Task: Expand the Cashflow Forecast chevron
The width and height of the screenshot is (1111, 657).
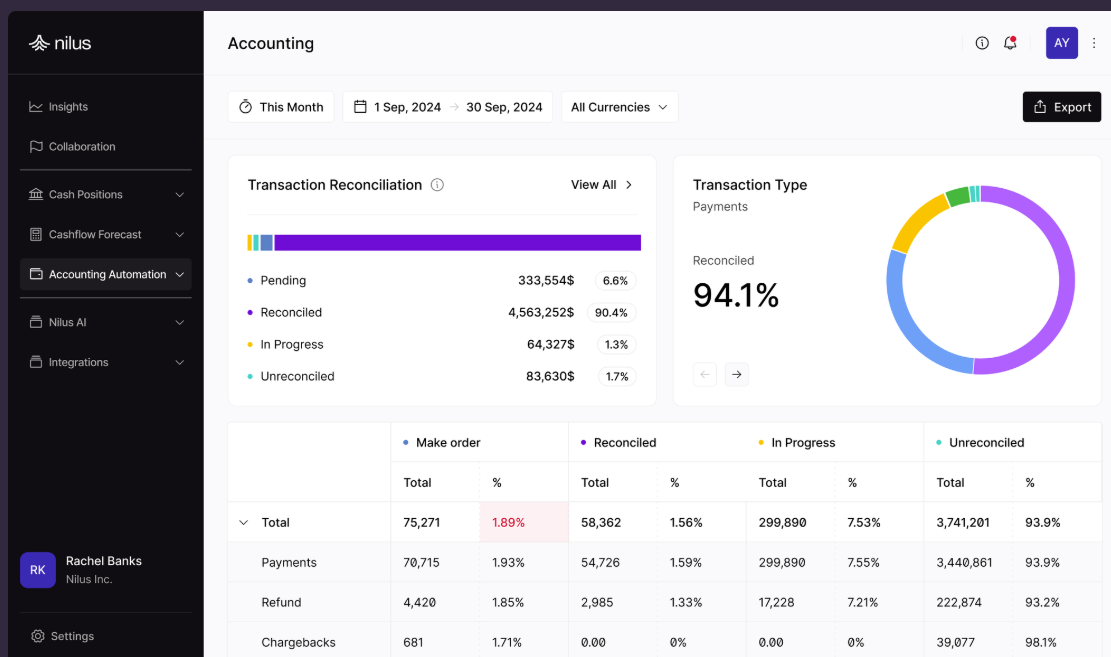Action: coord(179,235)
